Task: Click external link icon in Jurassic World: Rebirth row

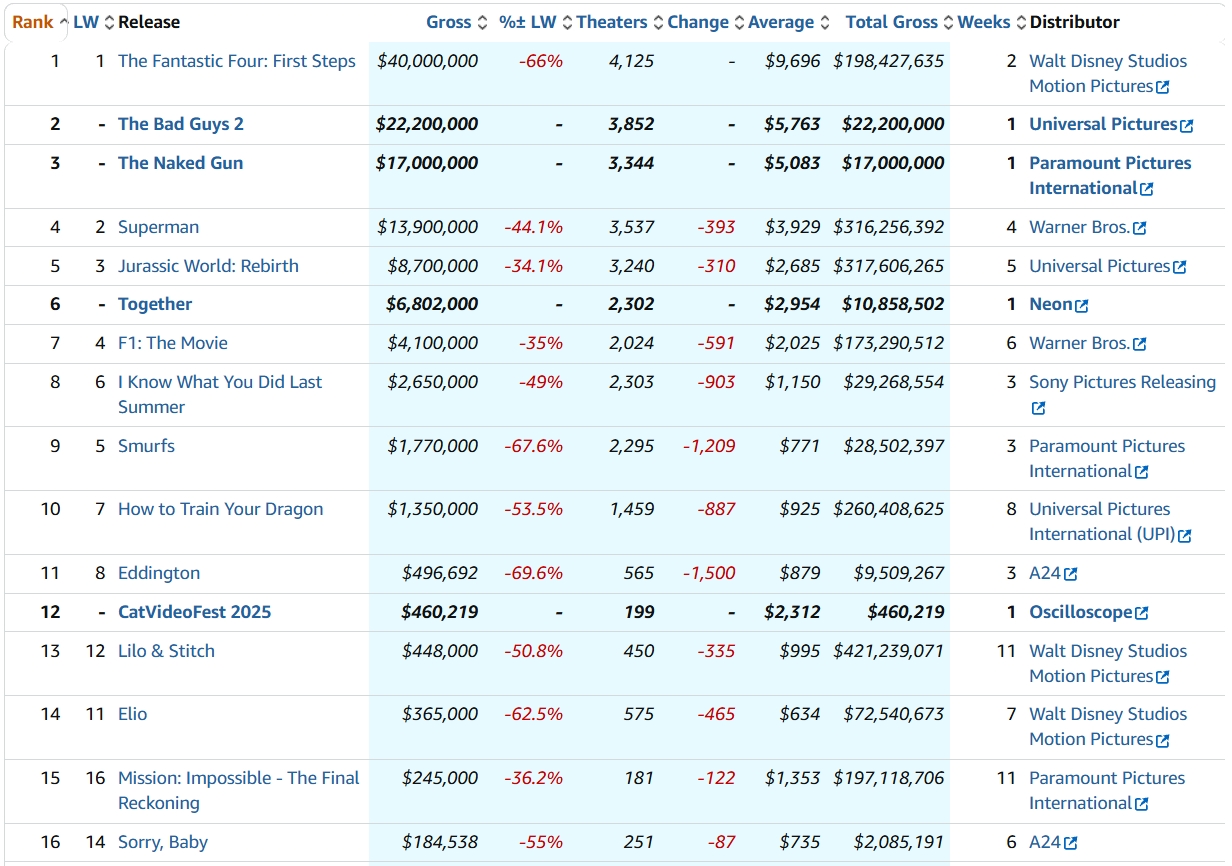Action: [x=1179, y=268]
